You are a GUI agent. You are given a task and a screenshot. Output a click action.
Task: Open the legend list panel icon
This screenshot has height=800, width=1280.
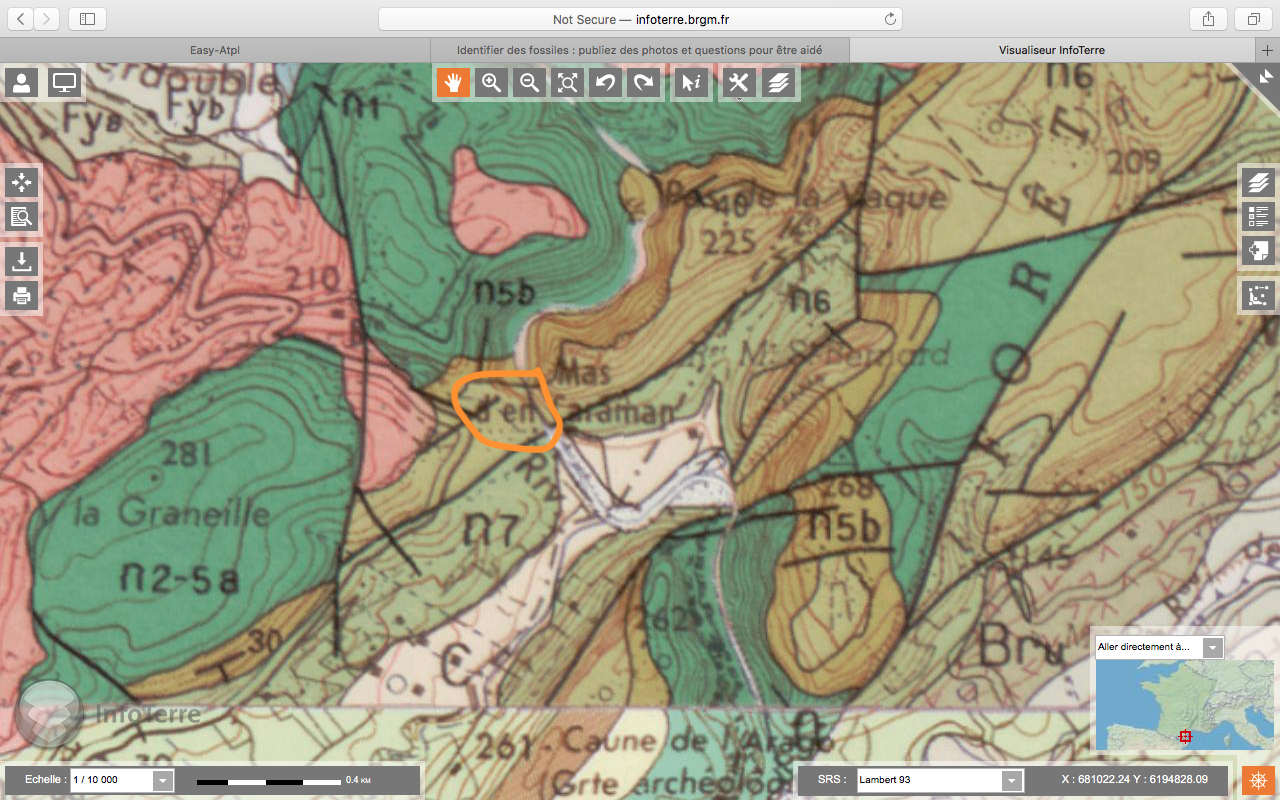click(x=1258, y=216)
